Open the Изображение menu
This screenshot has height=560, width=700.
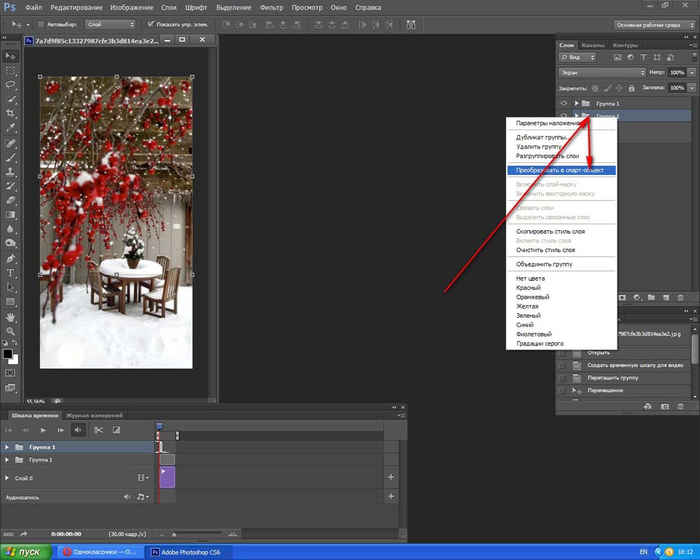[132, 8]
